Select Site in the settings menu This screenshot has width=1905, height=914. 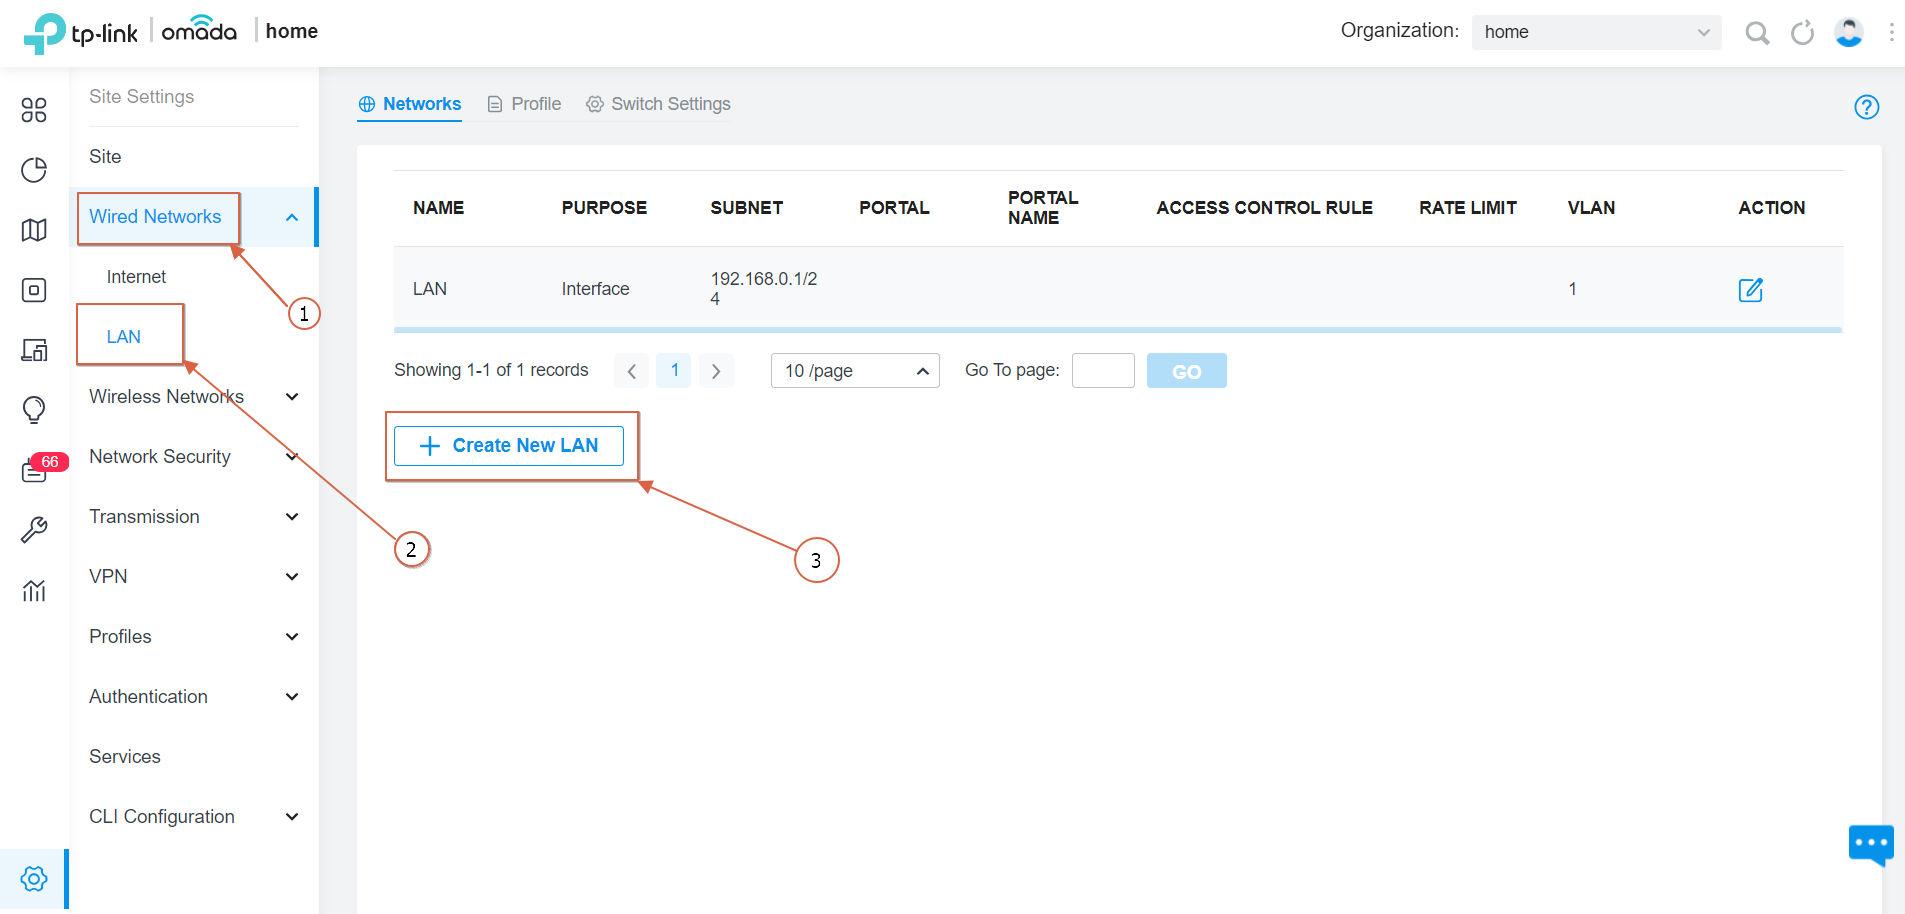pyautogui.click(x=105, y=157)
